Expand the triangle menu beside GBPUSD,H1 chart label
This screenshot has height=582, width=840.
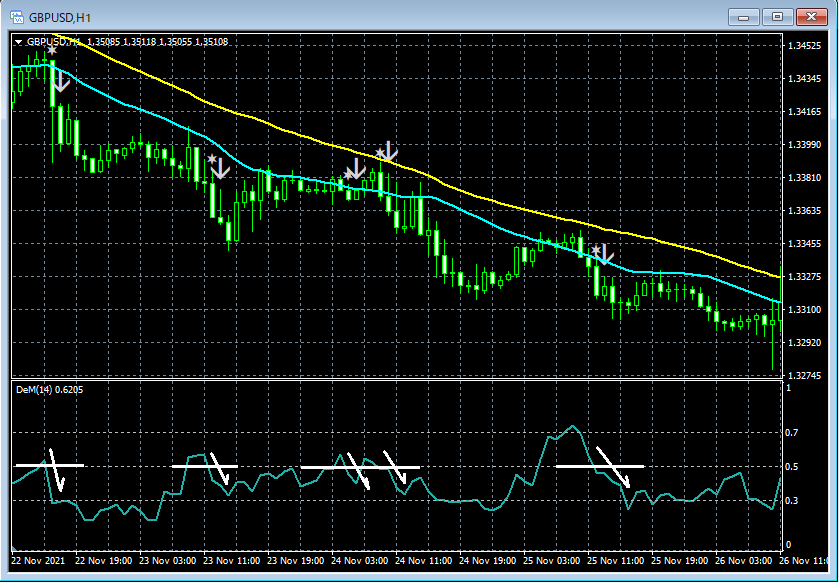(x=19, y=42)
